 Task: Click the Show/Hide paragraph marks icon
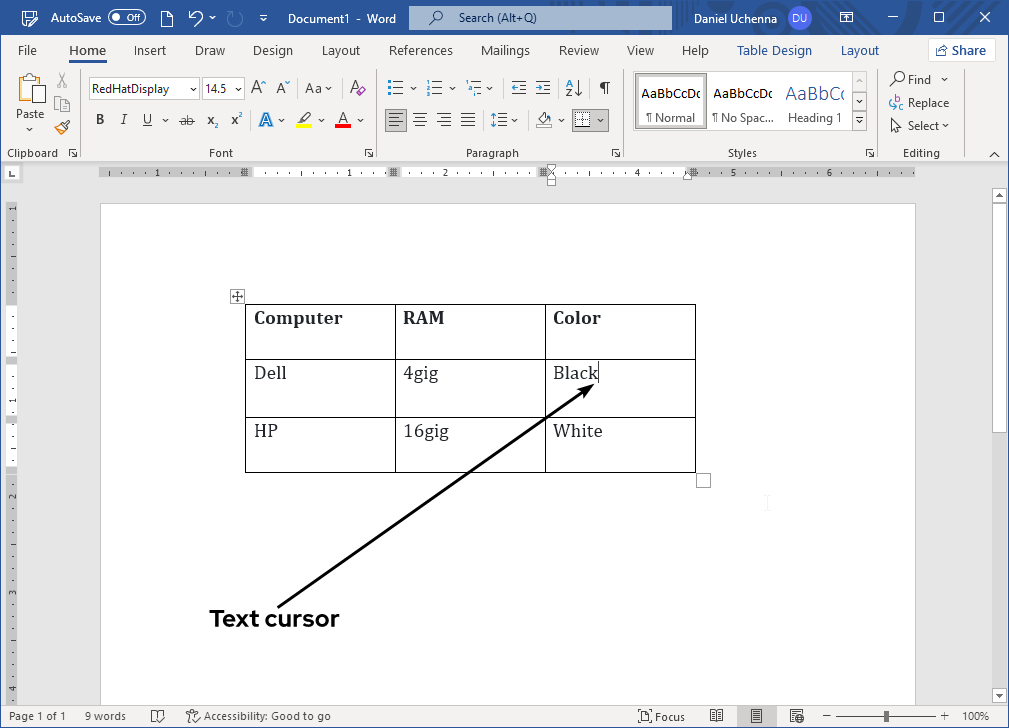[x=604, y=88]
